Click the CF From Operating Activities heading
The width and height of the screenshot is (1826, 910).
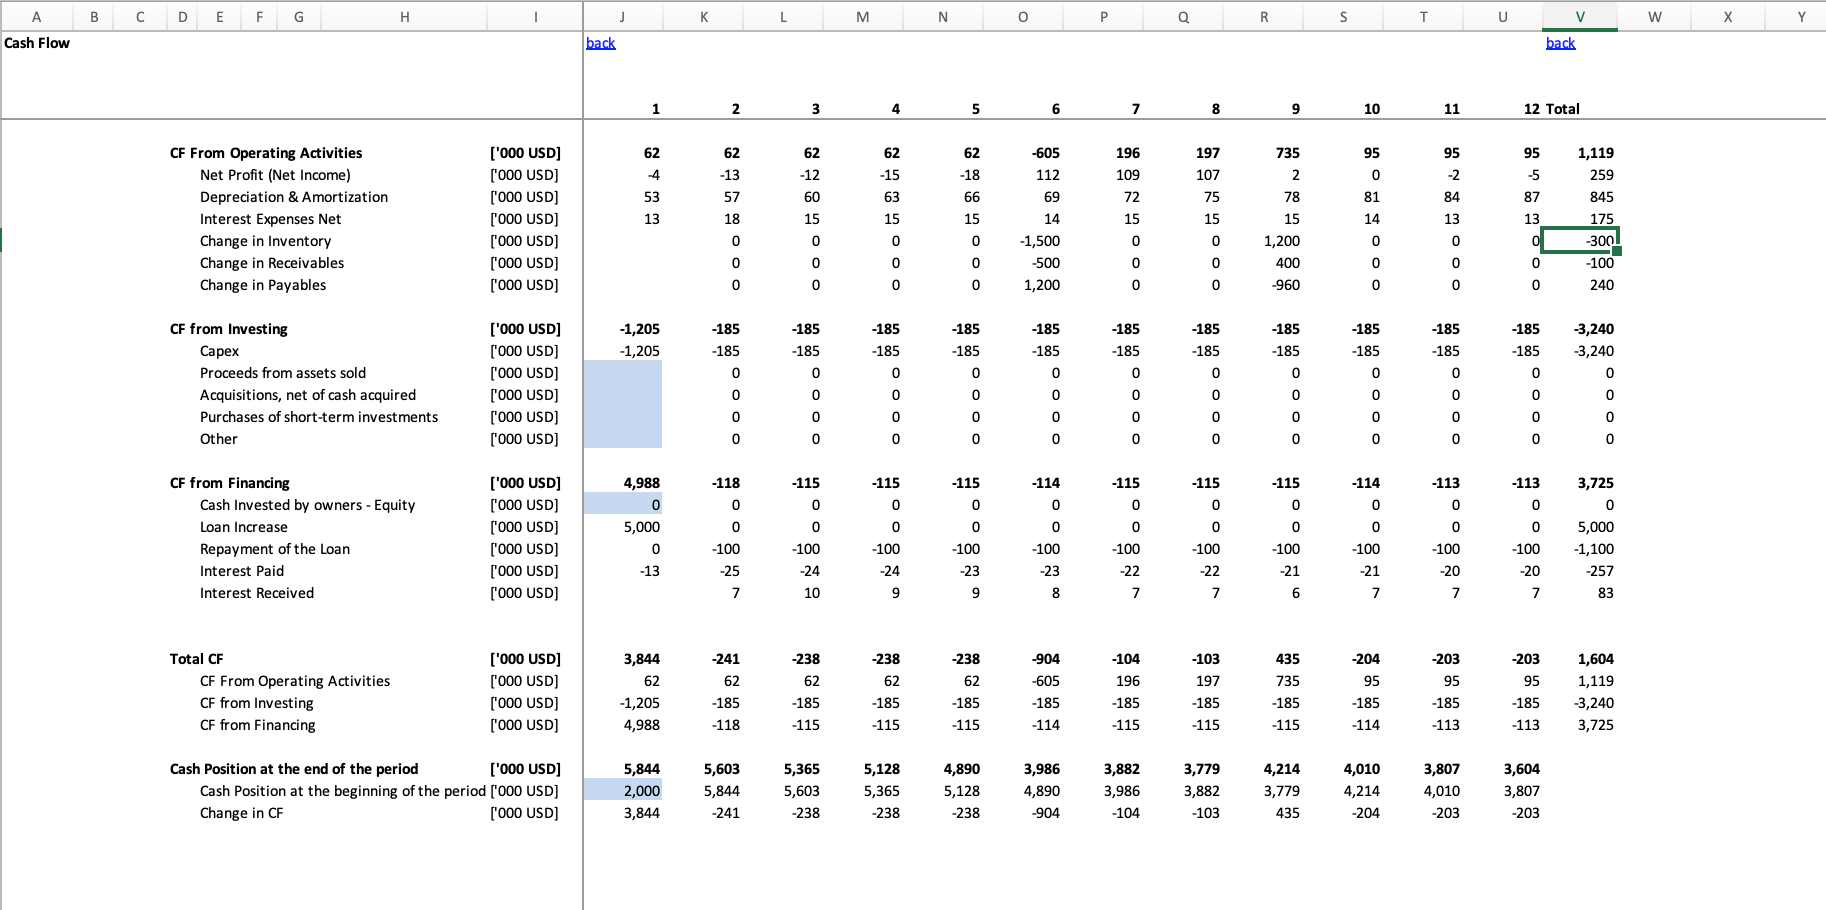point(266,153)
